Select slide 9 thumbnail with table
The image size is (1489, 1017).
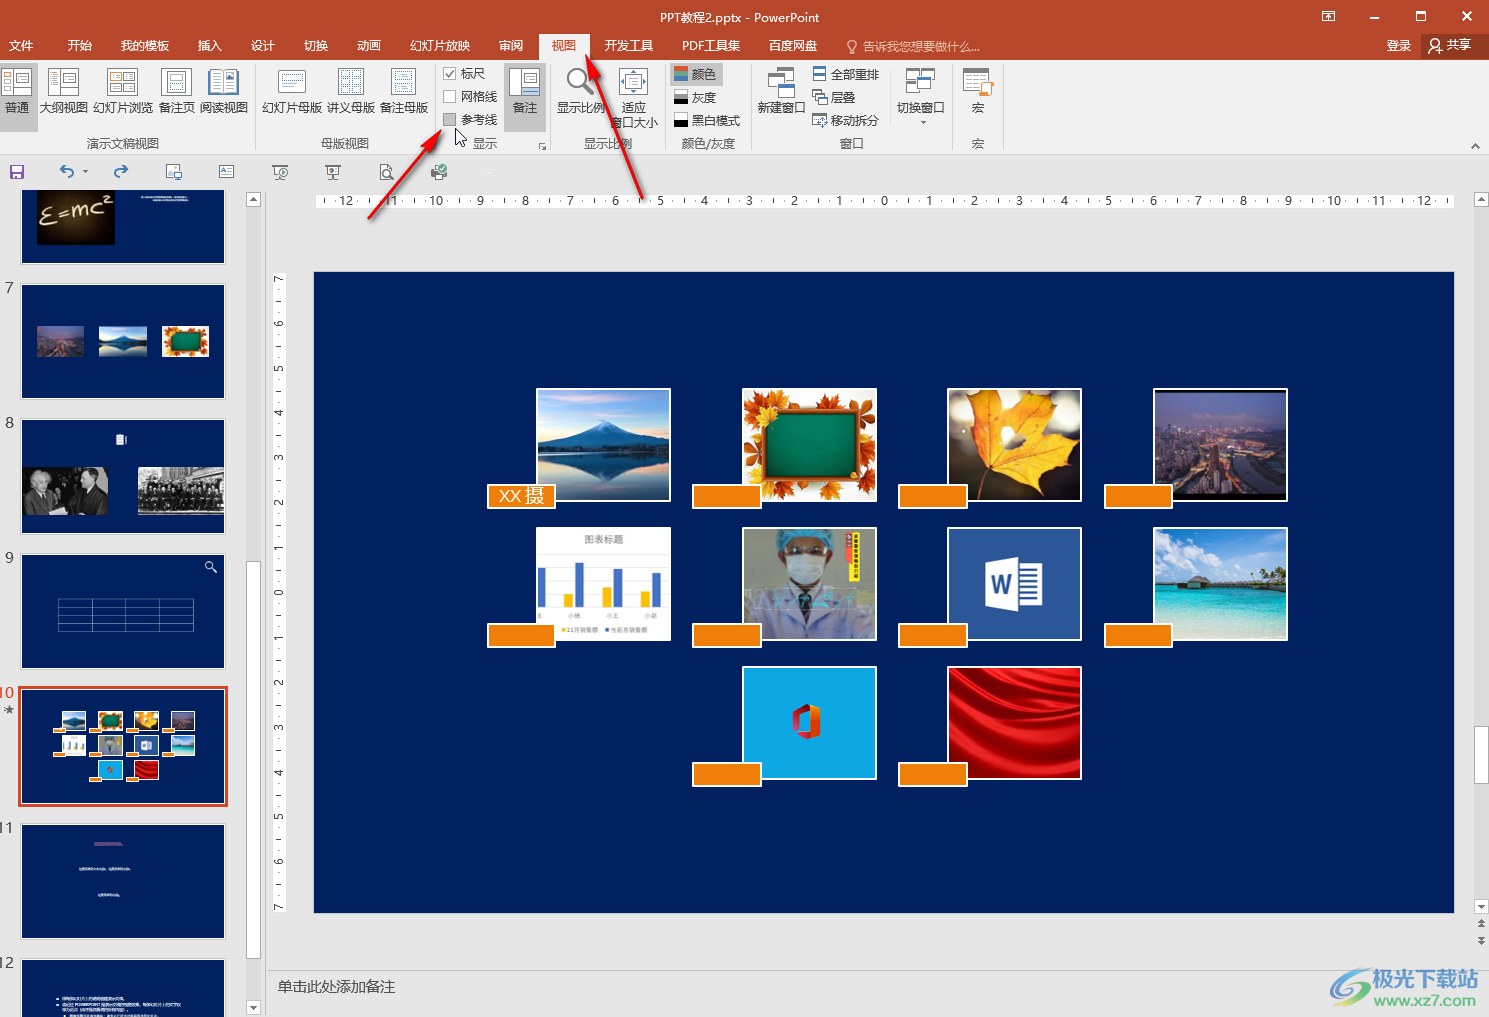pyautogui.click(x=123, y=611)
